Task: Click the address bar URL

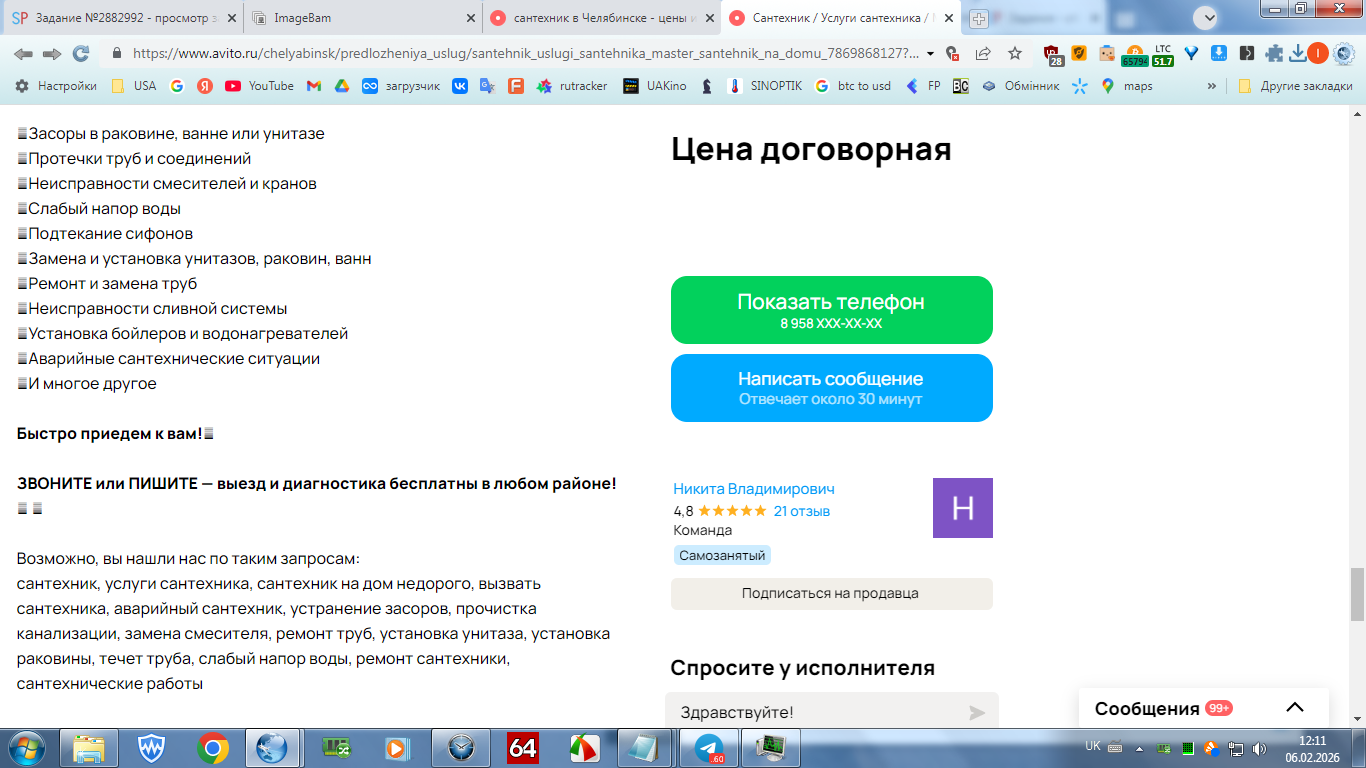Action: pyautogui.click(x=525, y=54)
